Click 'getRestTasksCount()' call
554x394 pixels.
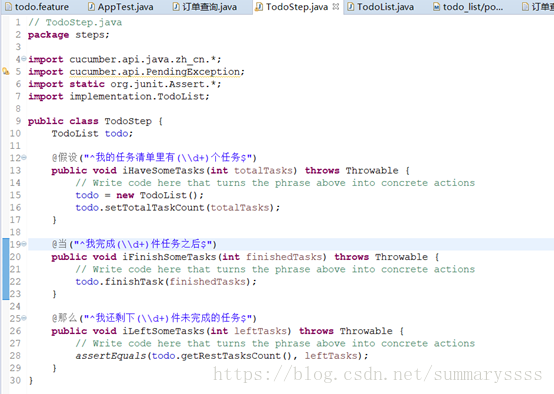coord(237,356)
